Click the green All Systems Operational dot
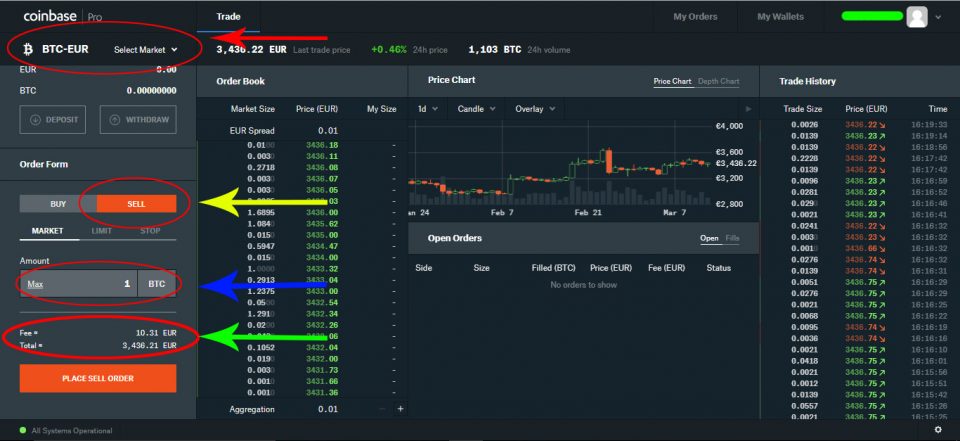960x441 pixels. point(23,431)
